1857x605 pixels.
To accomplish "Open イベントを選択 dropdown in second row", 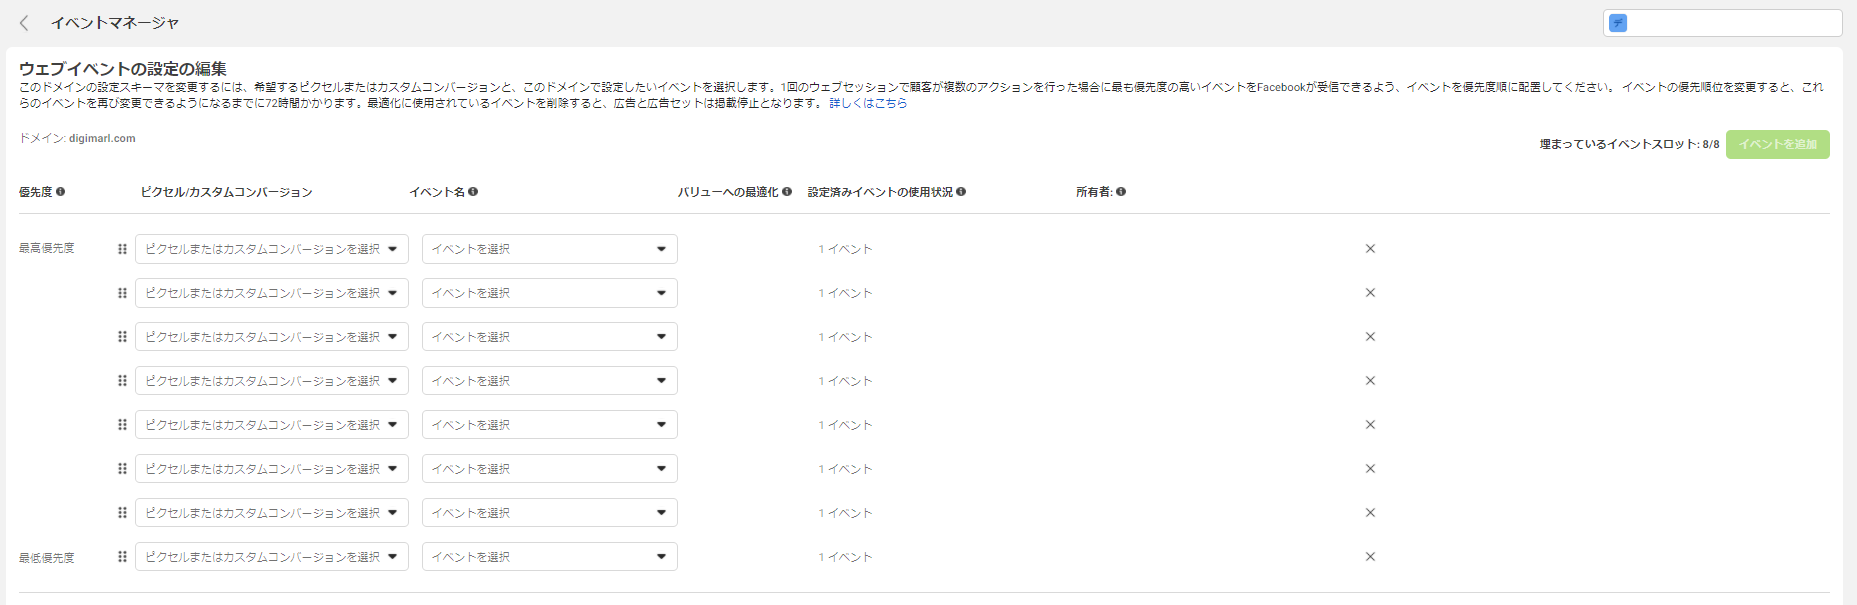I will pos(550,293).
